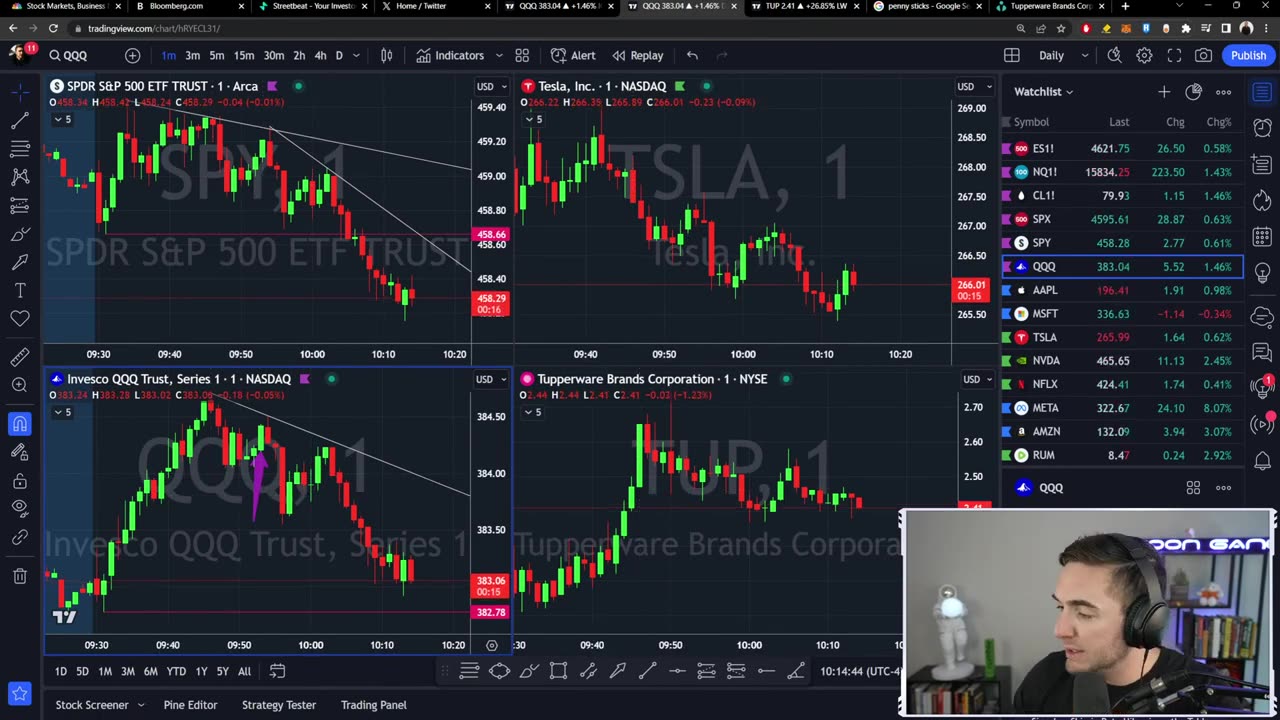Open chart settings gear

1144,56
